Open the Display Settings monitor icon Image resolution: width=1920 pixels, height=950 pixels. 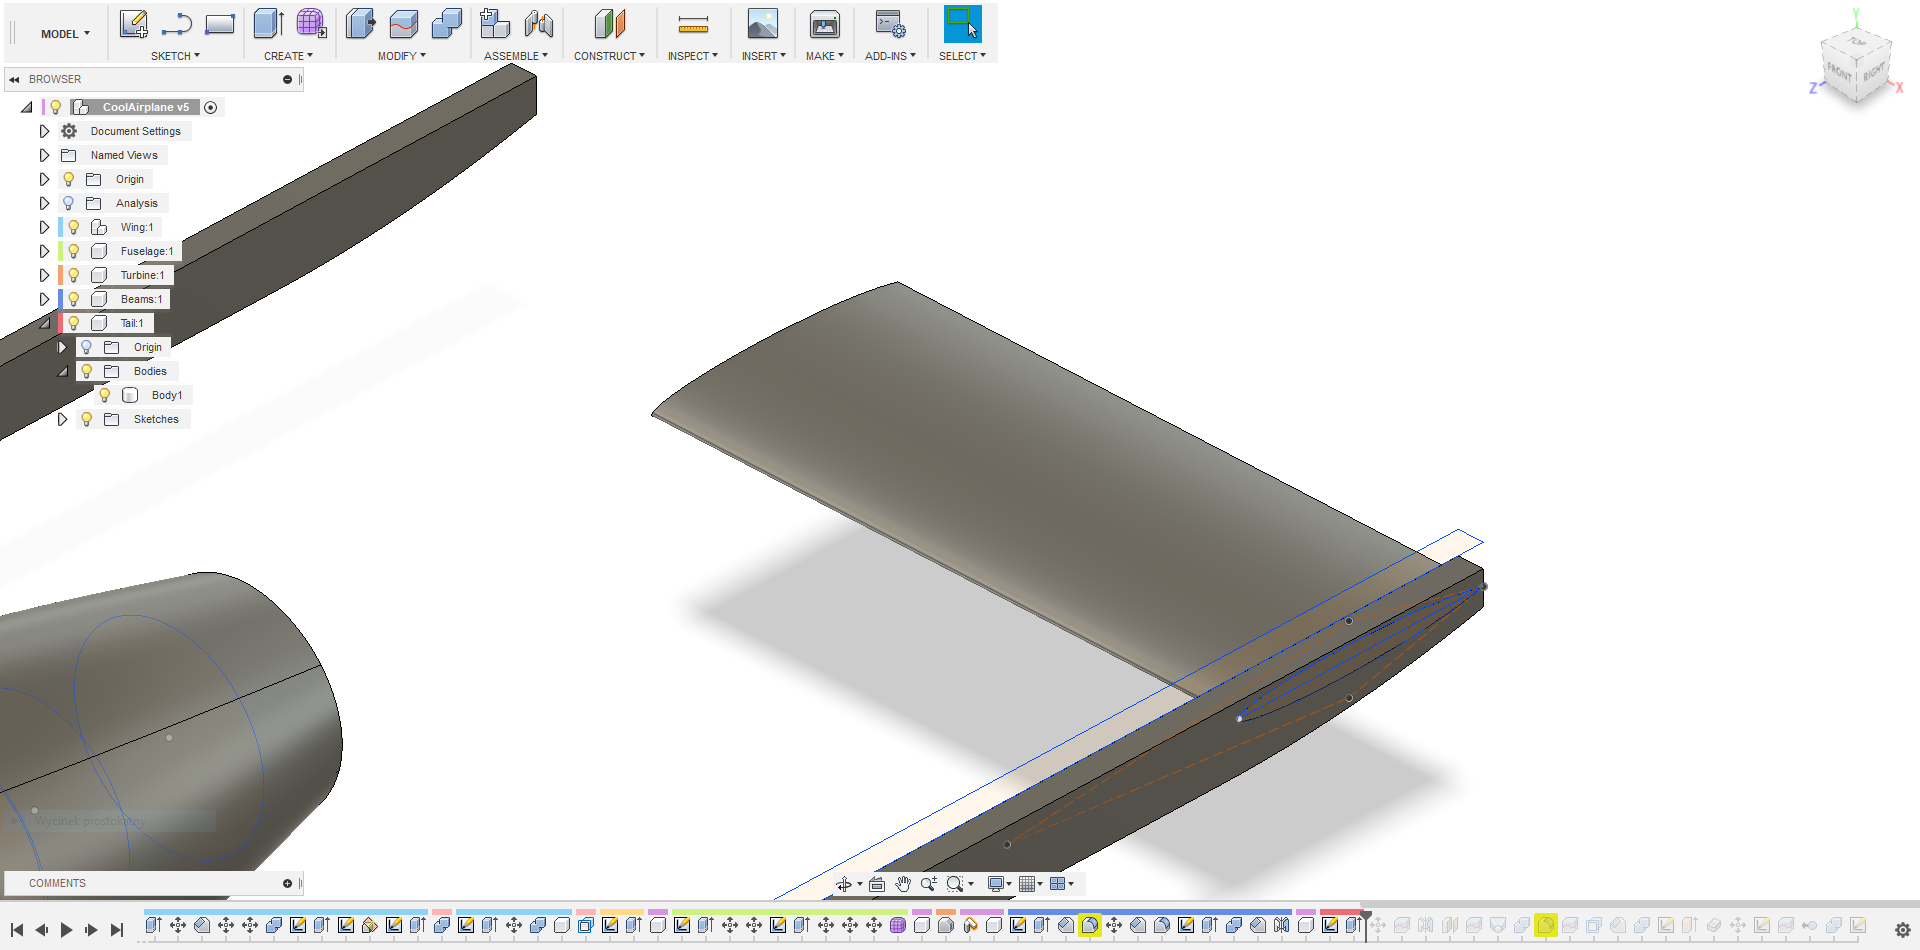[x=996, y=884]
